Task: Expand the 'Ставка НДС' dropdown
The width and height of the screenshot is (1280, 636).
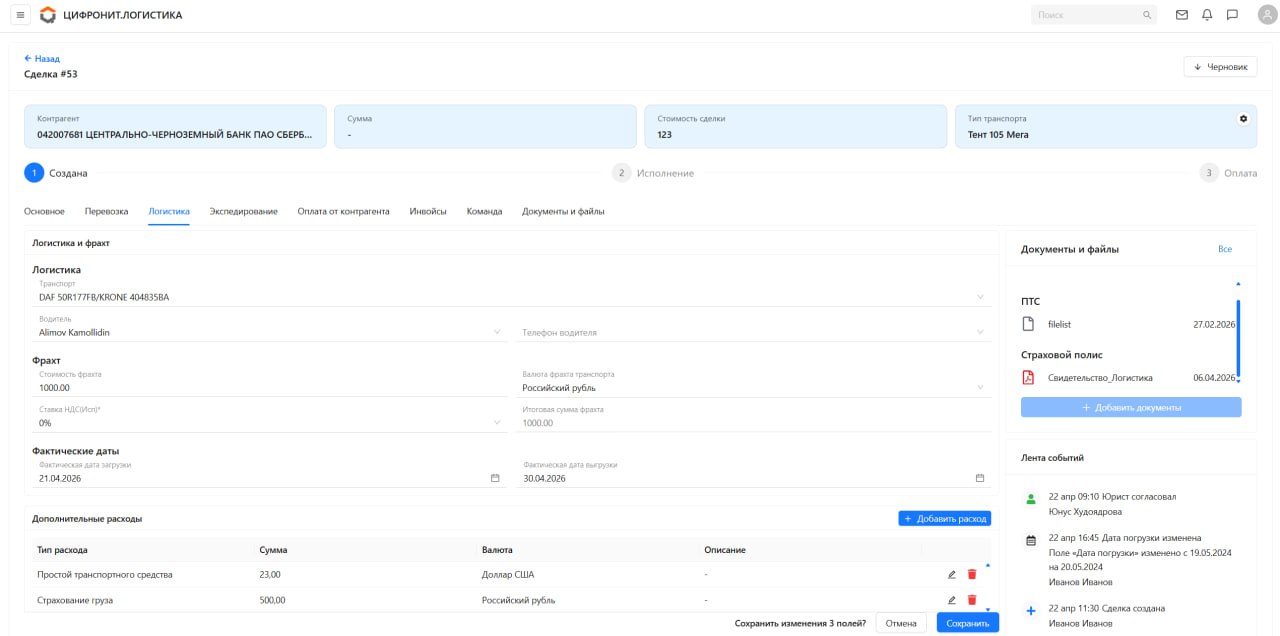Action: (x=497, y=423)
